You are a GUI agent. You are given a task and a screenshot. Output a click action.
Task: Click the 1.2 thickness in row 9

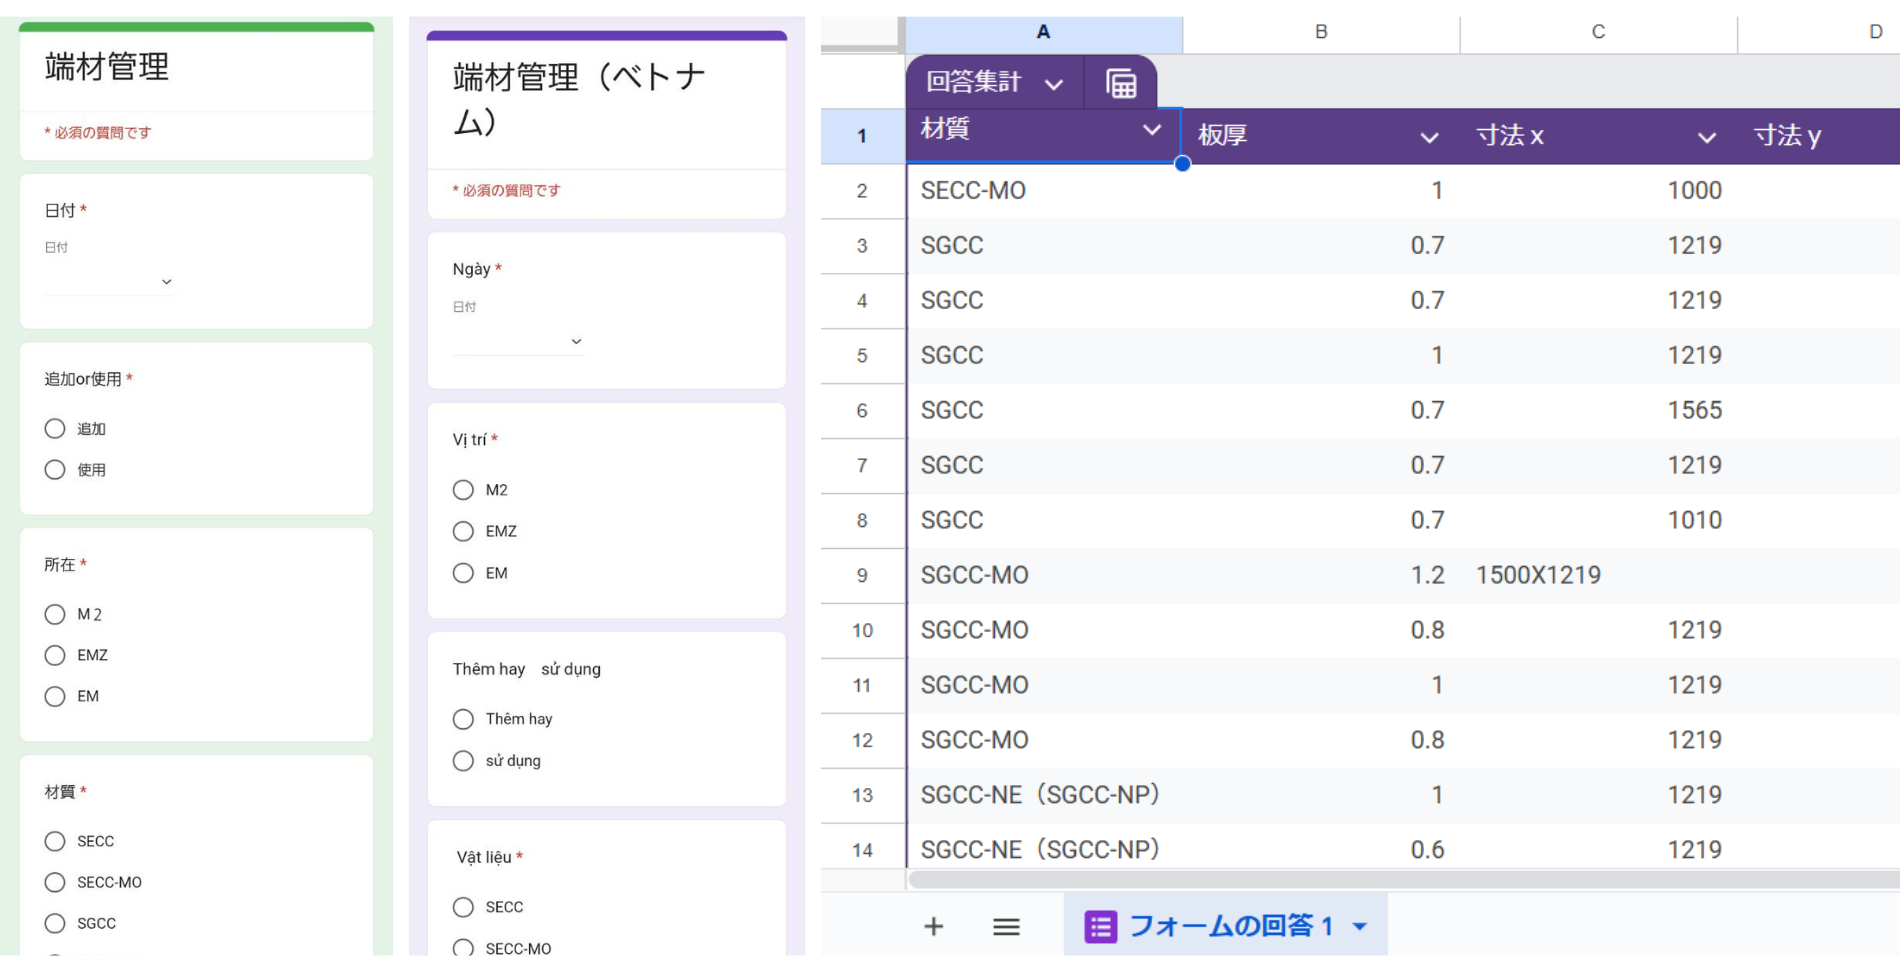coord(1427,575)
